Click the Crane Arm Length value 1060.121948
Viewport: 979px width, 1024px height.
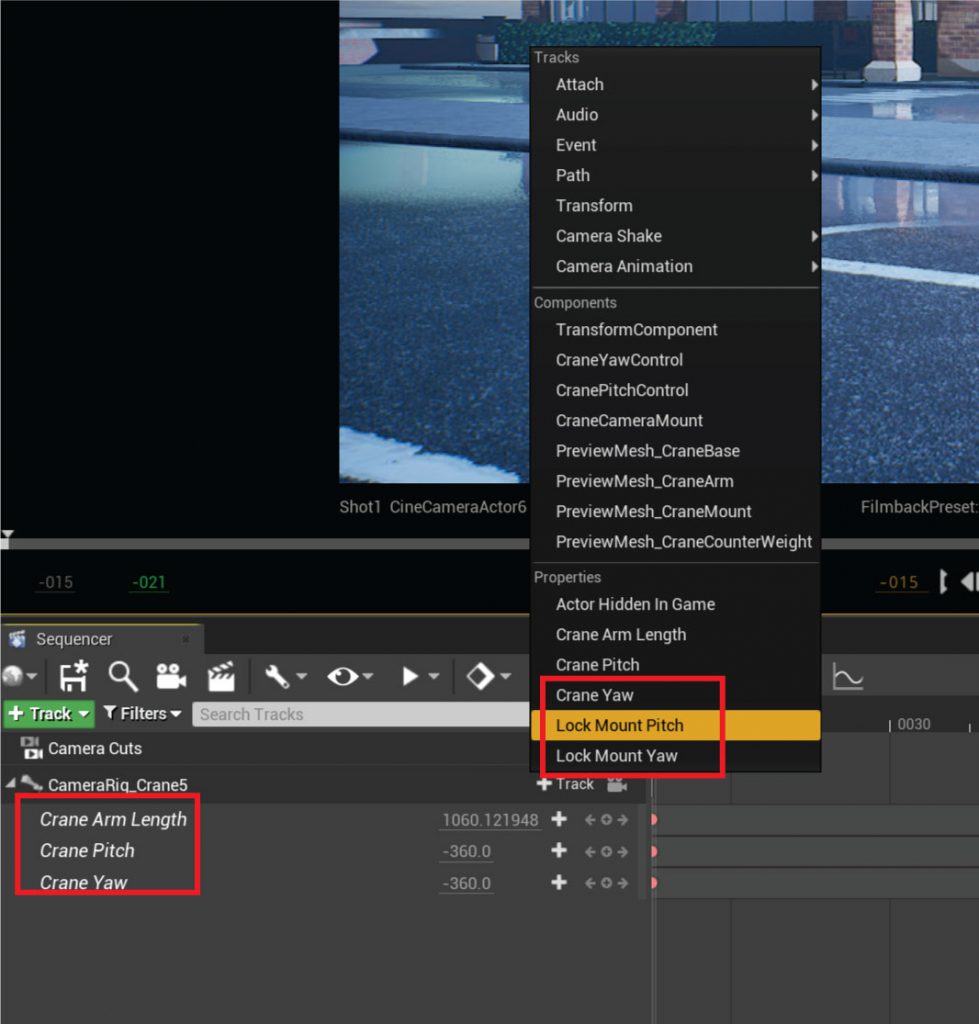coord(490,820)
